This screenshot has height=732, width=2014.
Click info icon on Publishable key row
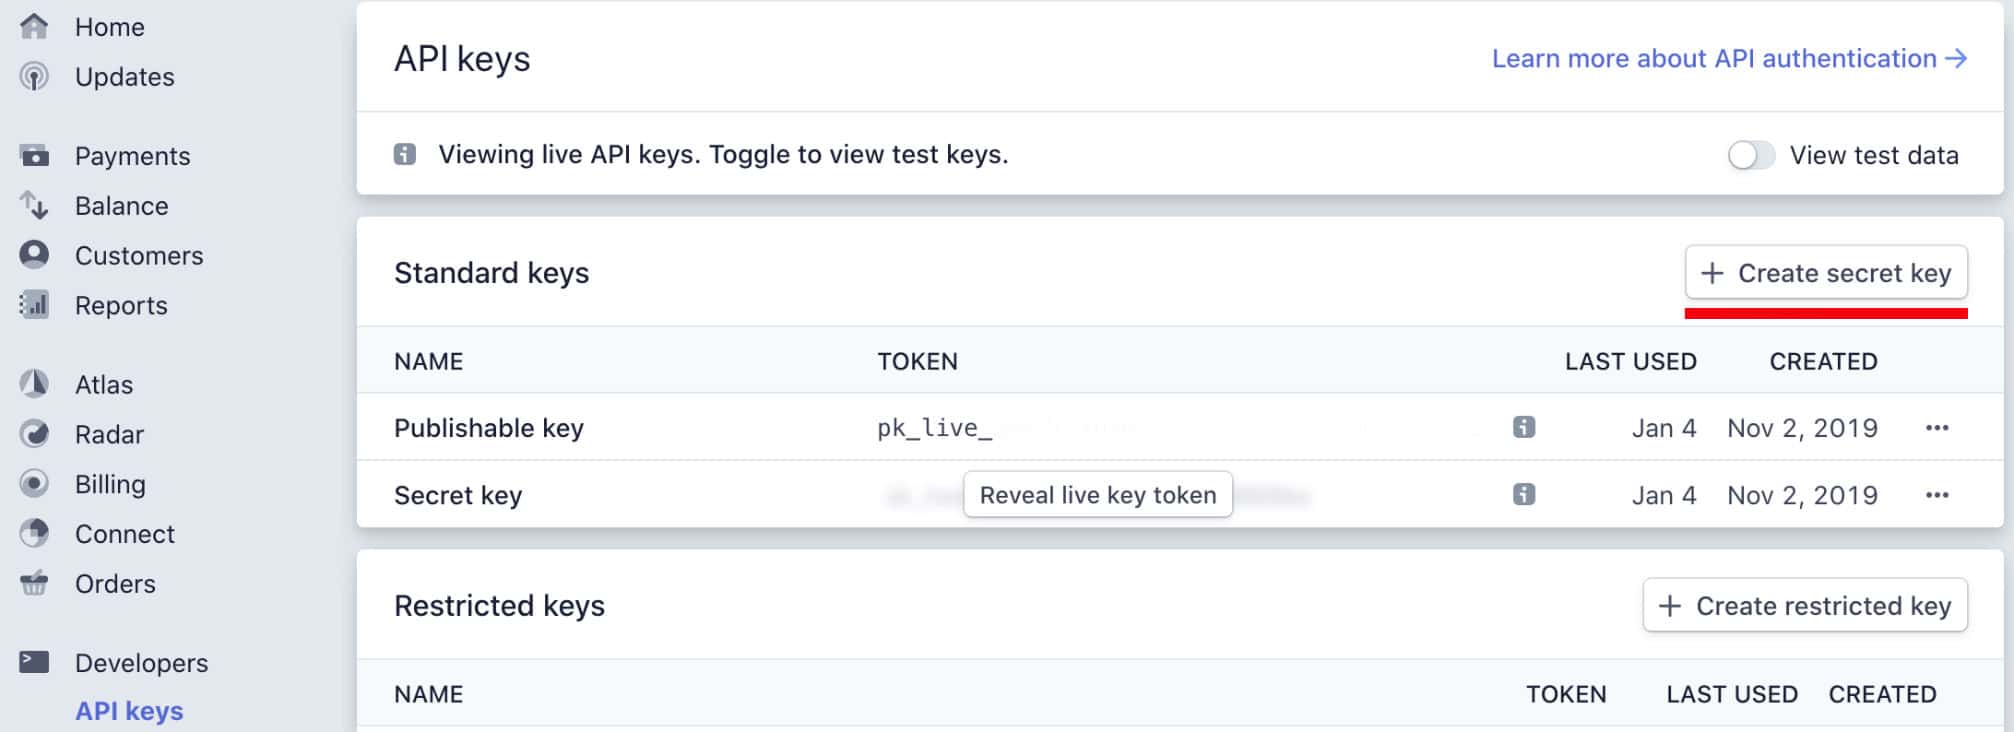point(1523,427)
